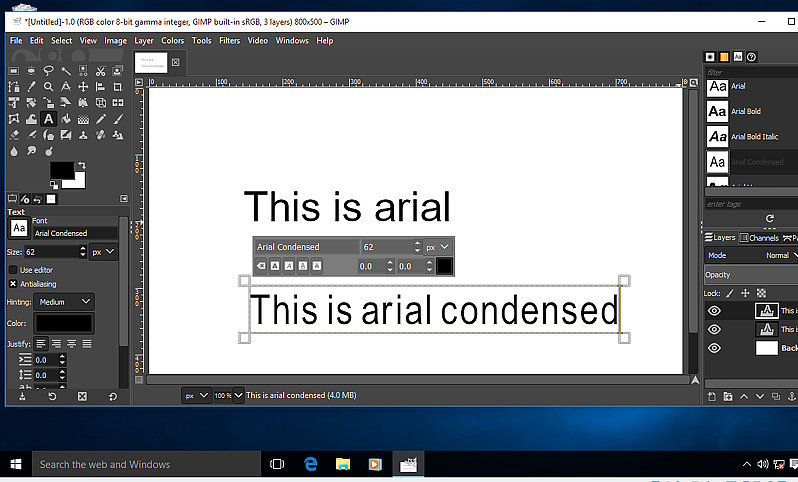The image size is (798, 482).
Task: Select the Fuzzy Select magic wand tool
Action: 66,71
